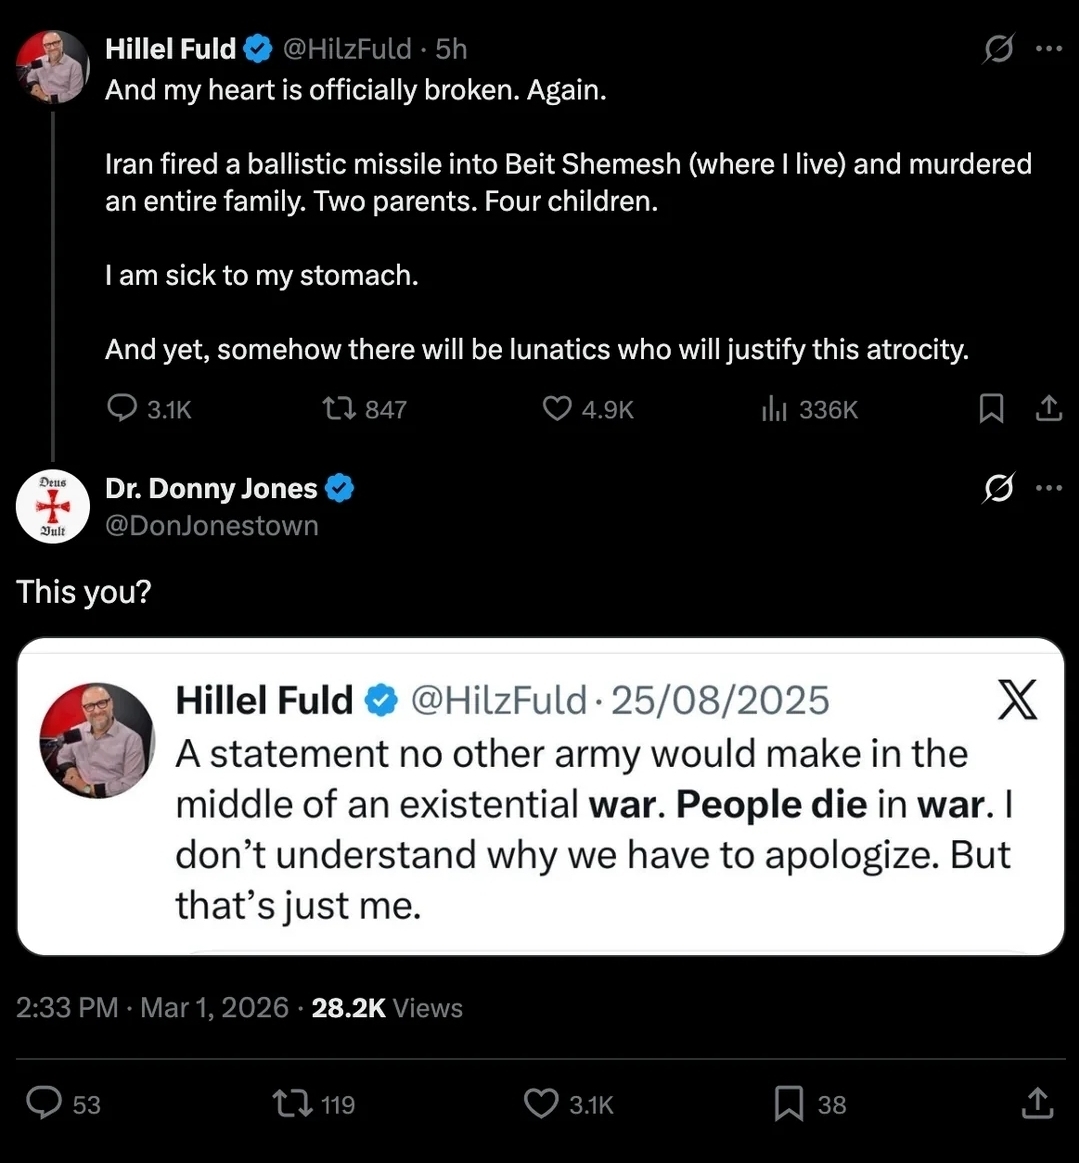
Task: Bookmark Dr. Donny Jones's post
Action: coord(789,1103)
